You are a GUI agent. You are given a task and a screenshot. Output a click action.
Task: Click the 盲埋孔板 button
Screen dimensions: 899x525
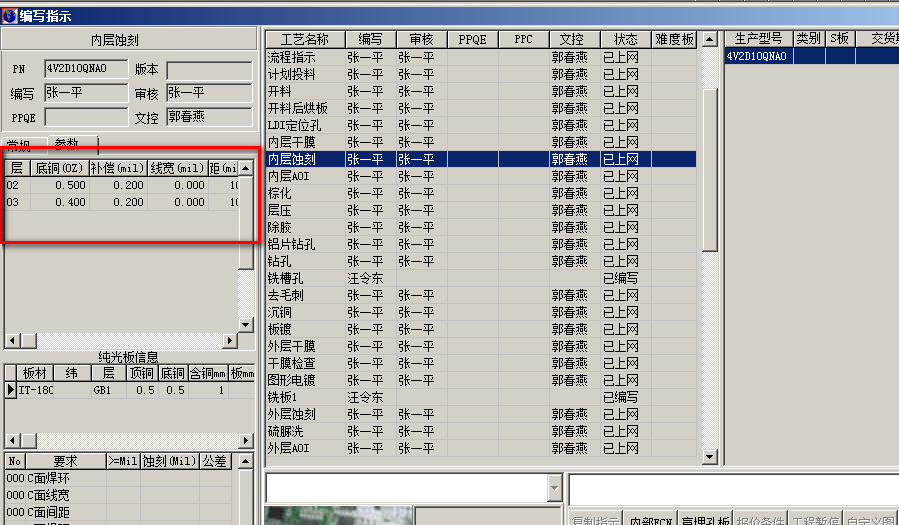point(705,520)
